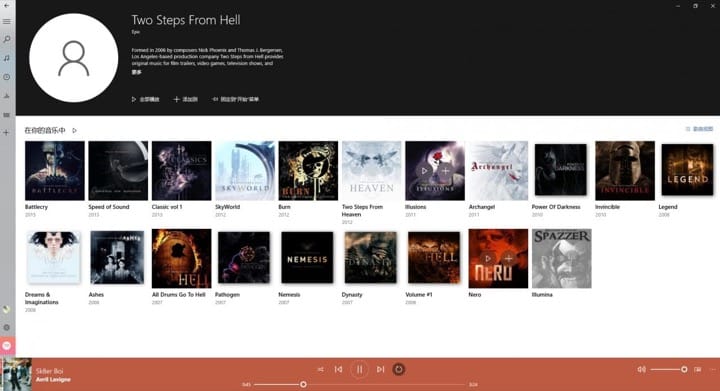Open the Illumina album cover
Viewport: 720px width, 391px height.
point(562,258)
